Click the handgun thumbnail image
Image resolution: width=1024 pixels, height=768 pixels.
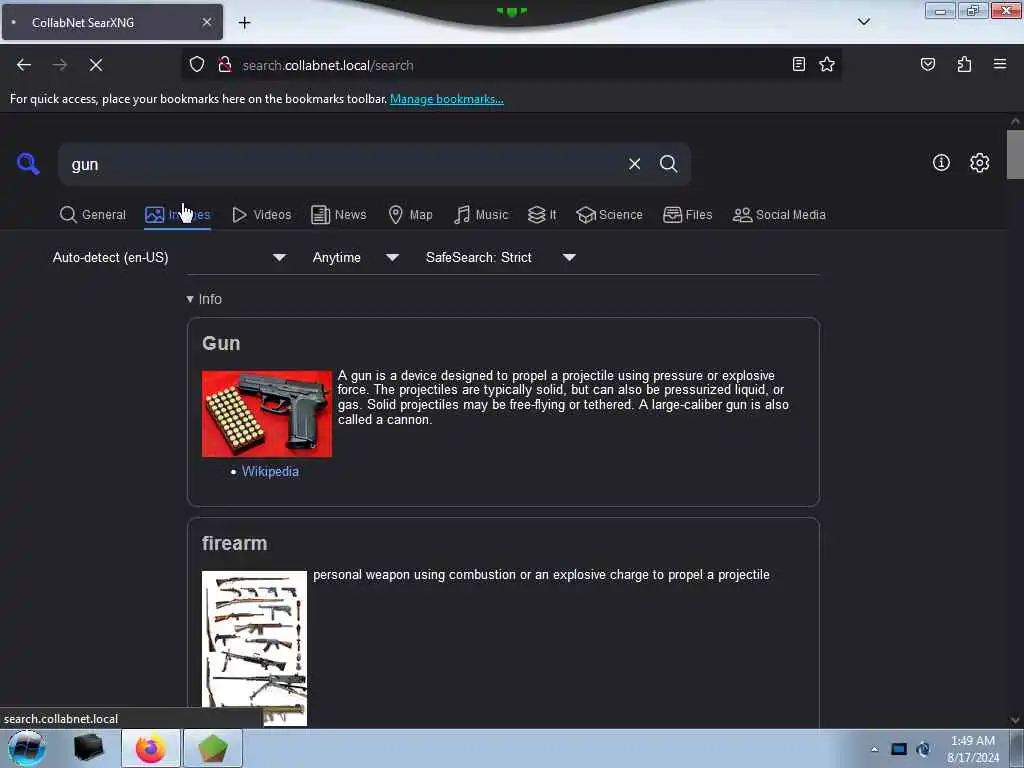[x=266, y=414]
